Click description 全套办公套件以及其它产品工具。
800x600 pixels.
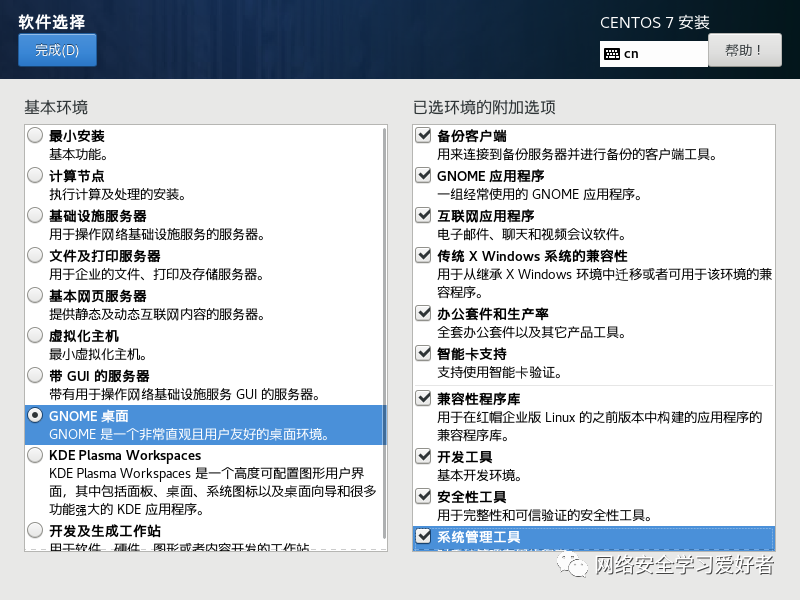click(532, 332)
